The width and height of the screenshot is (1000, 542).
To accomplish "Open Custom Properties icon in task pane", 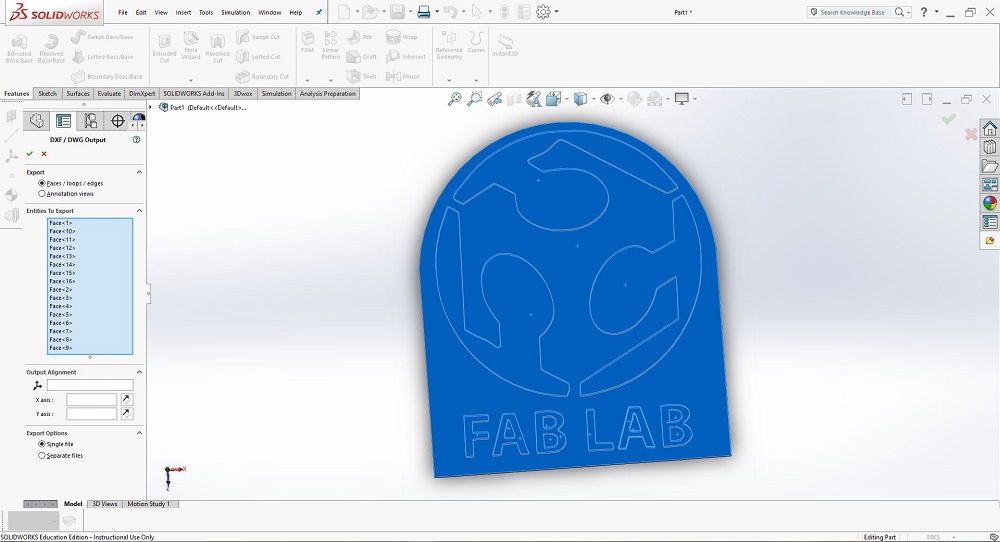I will pos(989,222).
